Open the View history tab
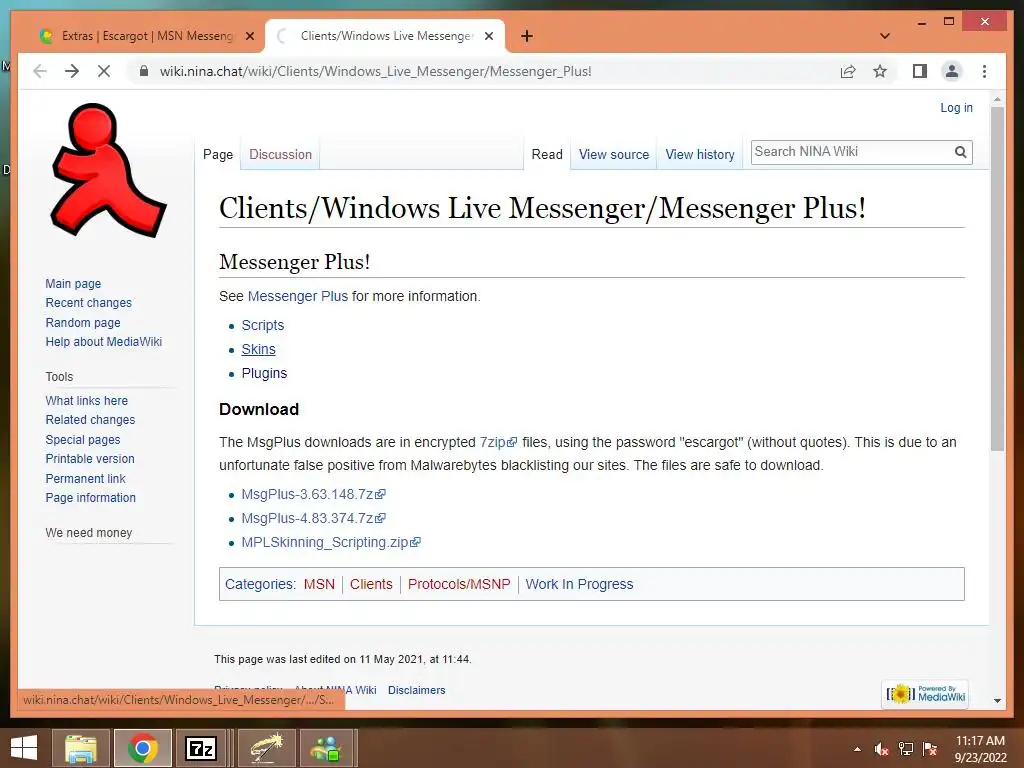This screenshot has height=768, width=1024. pyautogui.click(x=699, y=154)
